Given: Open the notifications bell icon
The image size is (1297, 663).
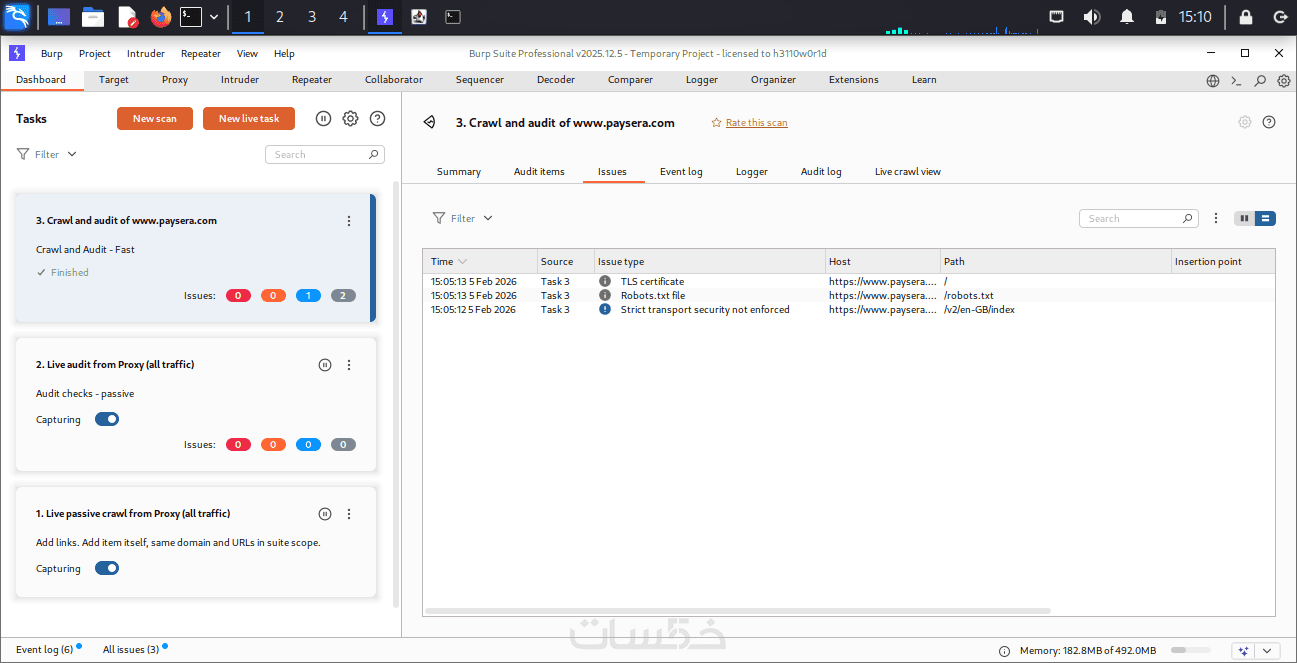Looking at the screenshot, I should tap(1127, 16).
